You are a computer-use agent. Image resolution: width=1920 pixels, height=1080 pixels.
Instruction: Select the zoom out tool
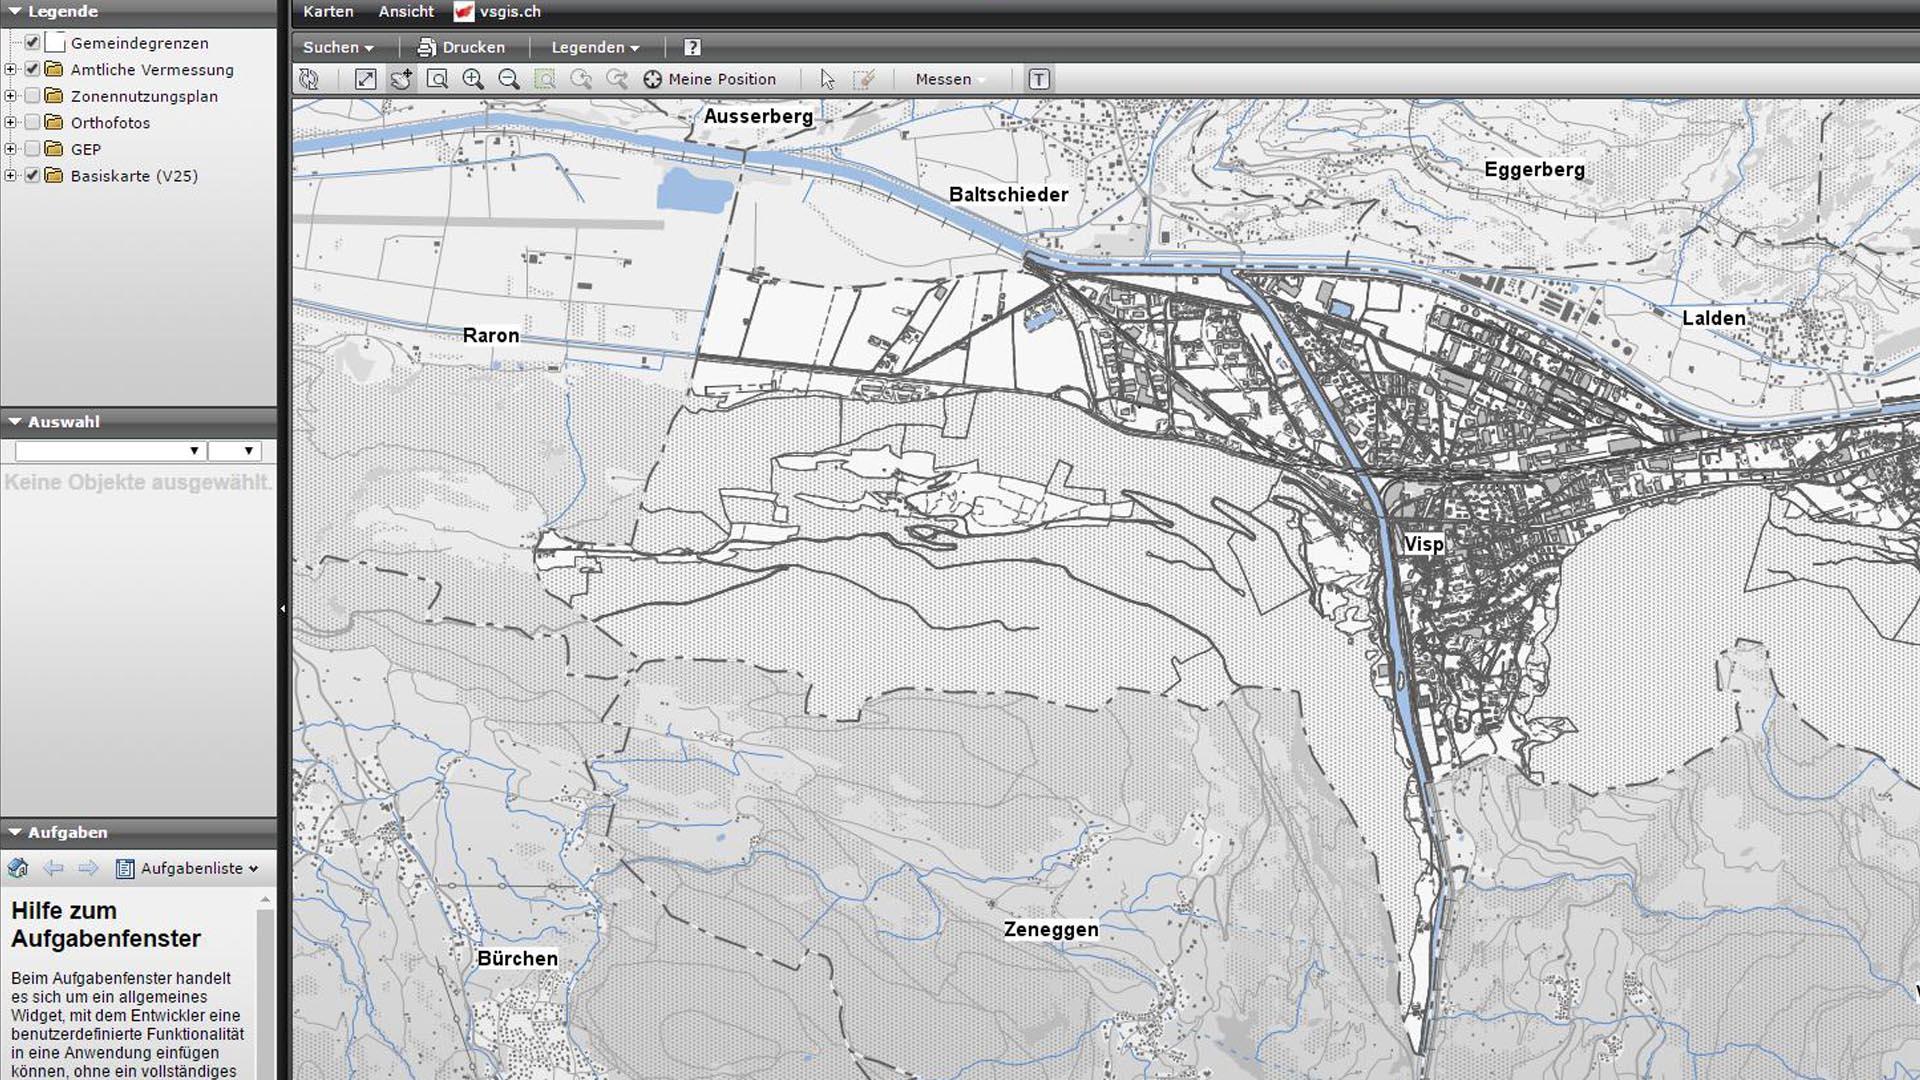tap(508, 78)
